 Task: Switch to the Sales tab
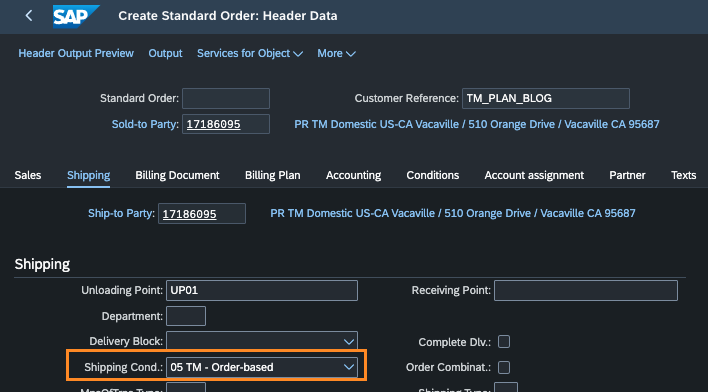(x=28, y=175)
